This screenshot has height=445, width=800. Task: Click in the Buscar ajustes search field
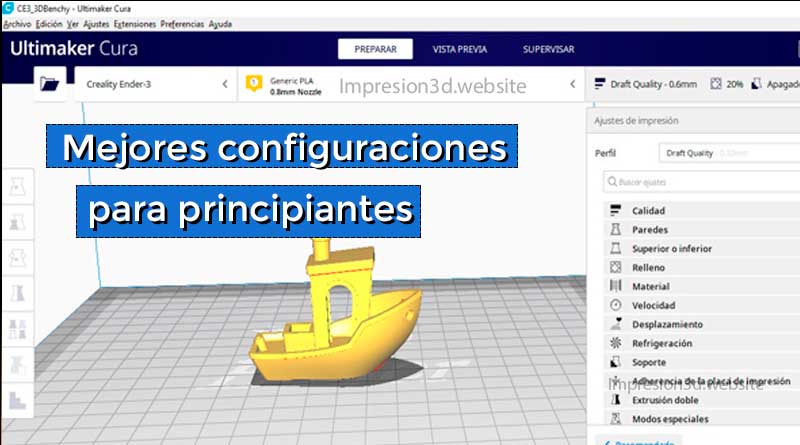point(702,182)
